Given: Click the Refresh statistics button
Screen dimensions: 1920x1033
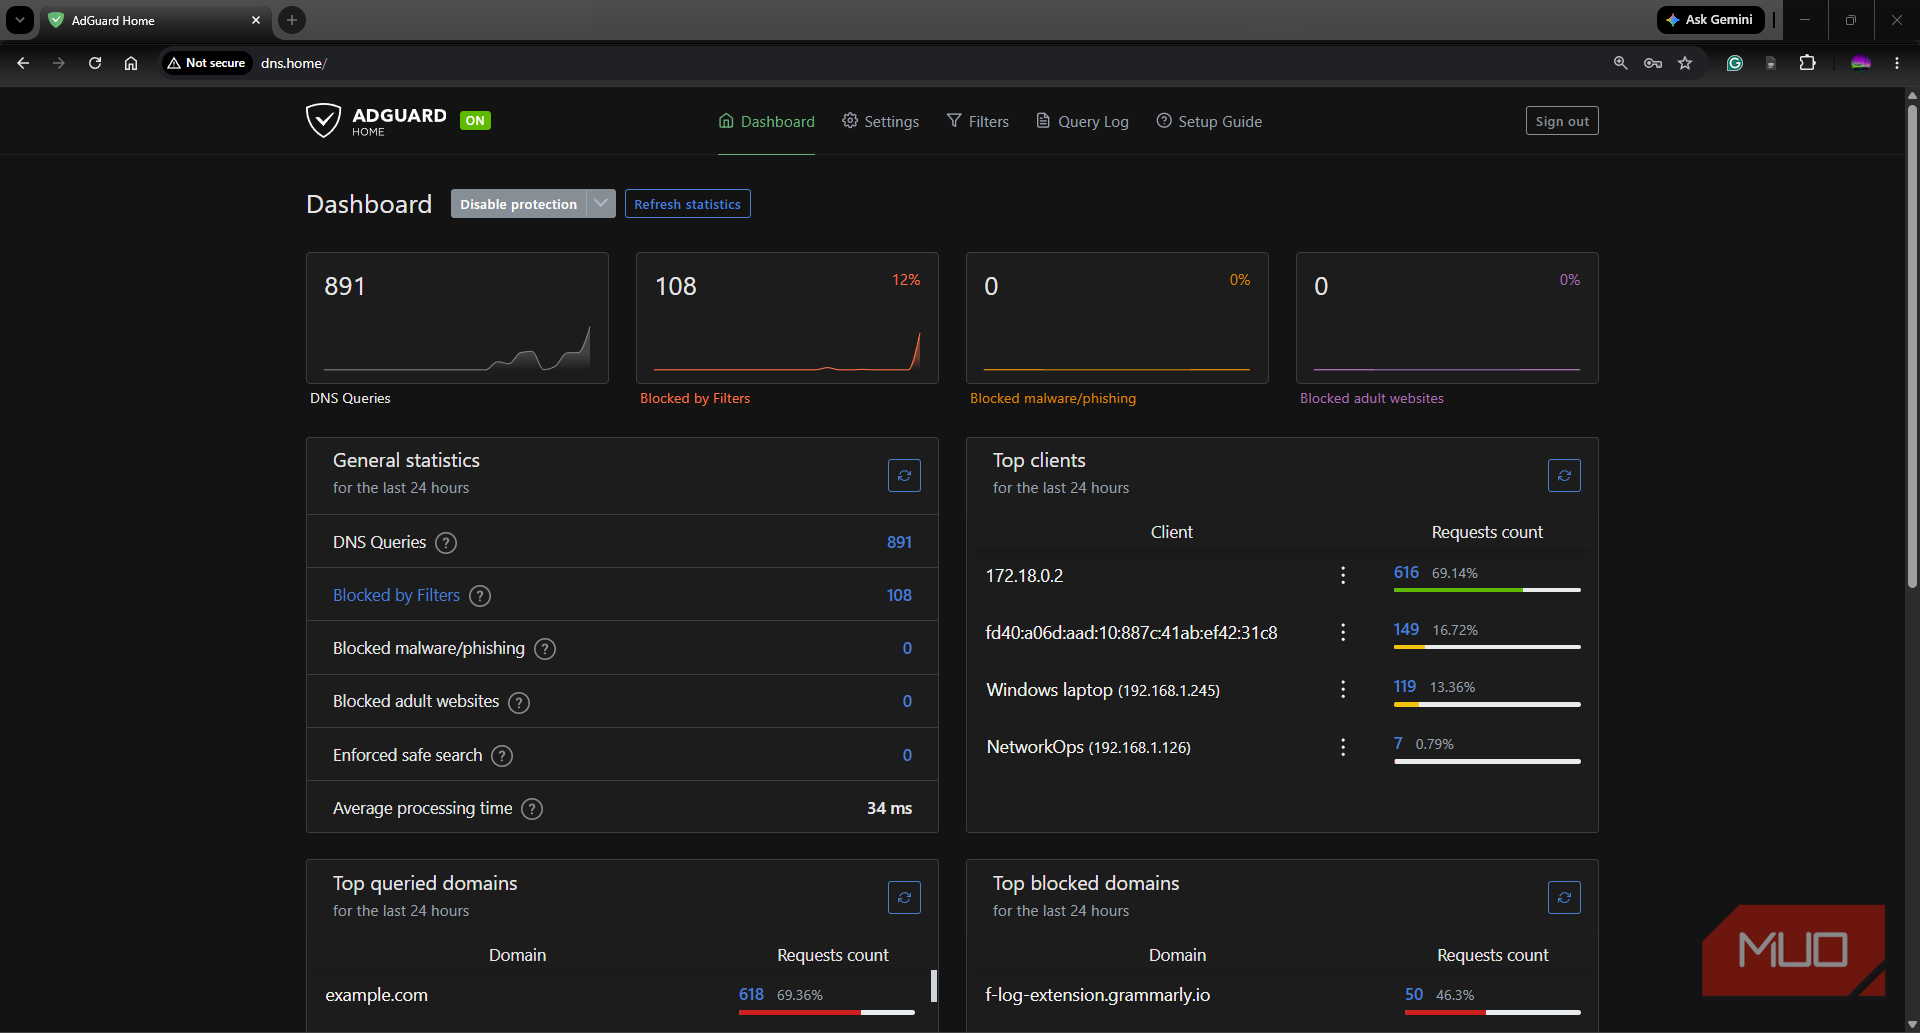Looking at the screenshot, I should click(688, 204).
